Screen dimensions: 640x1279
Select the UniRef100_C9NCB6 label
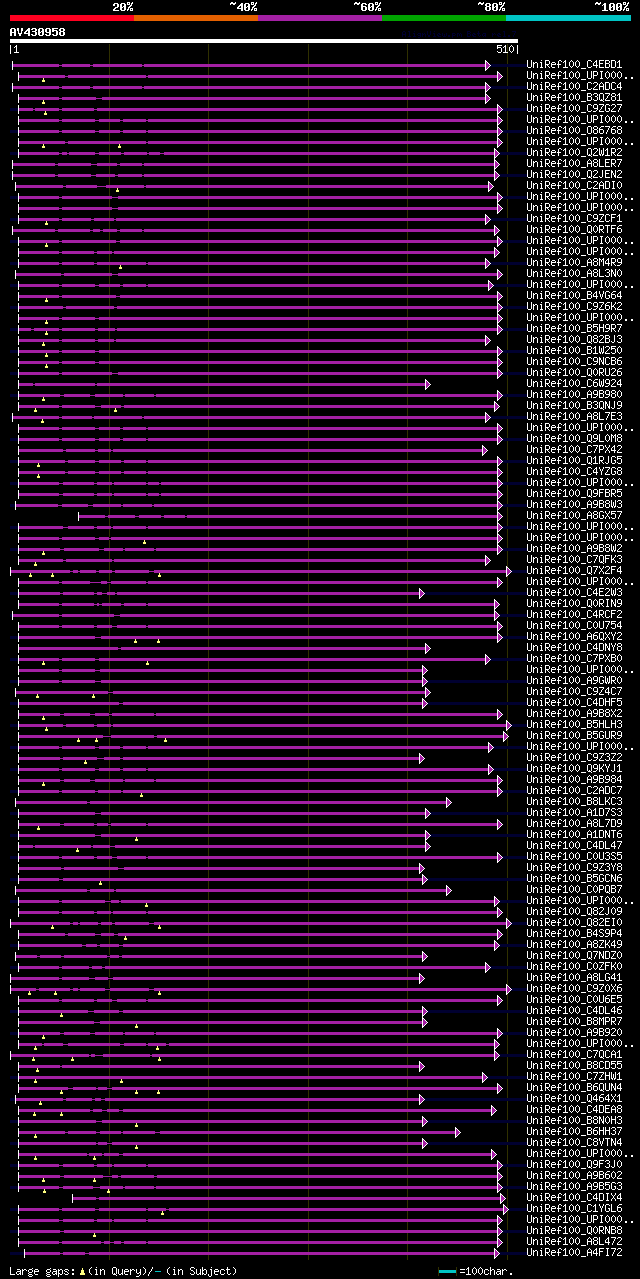coord(574,362)
